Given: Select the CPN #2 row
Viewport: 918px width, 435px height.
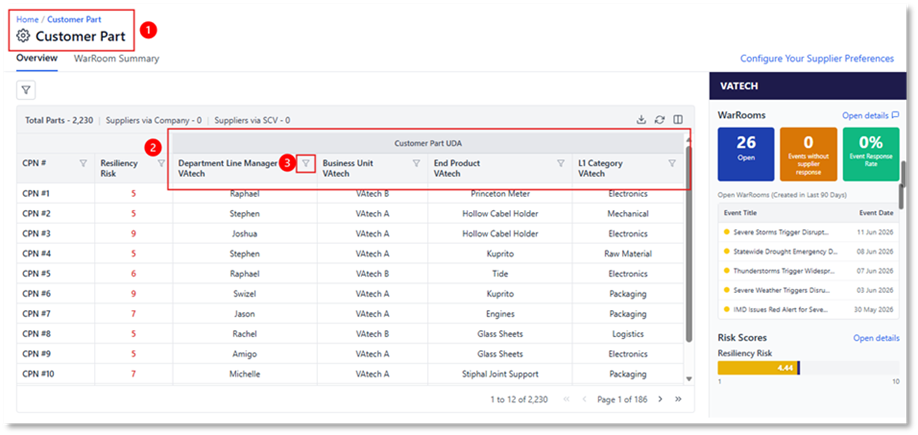Looking at the screenshot, I should coord(351,214).
